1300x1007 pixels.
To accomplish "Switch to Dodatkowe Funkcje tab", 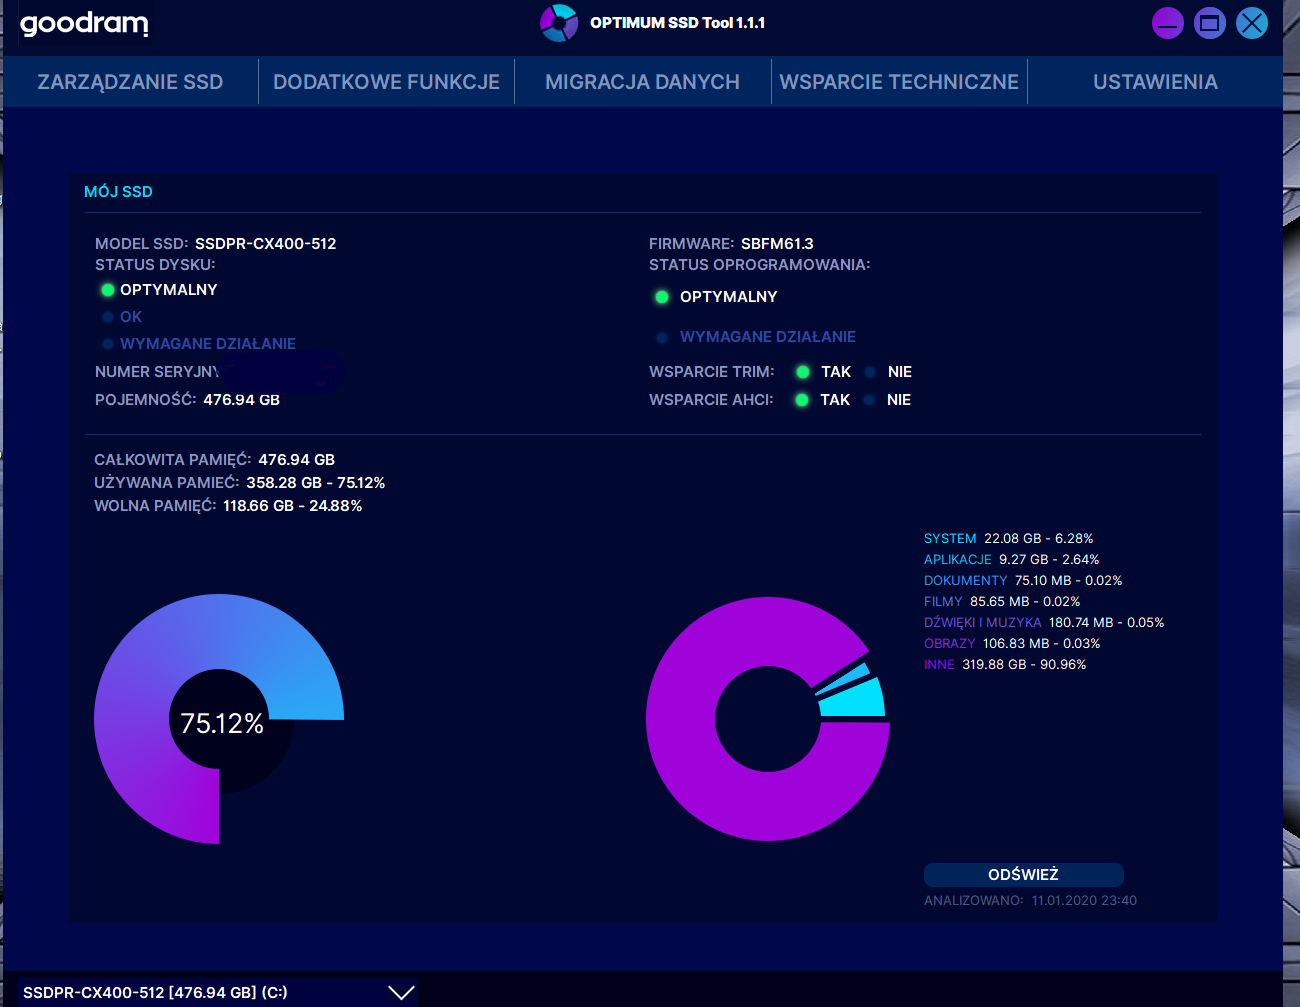I will click(386, 82).
